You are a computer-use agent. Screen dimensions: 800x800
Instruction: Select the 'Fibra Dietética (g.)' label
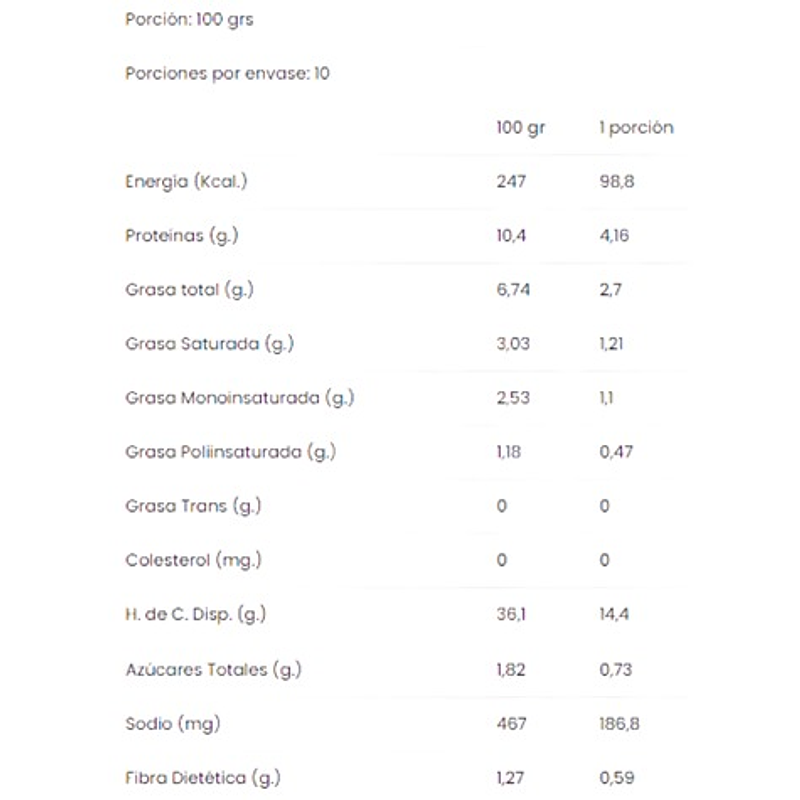pos(203,777)
